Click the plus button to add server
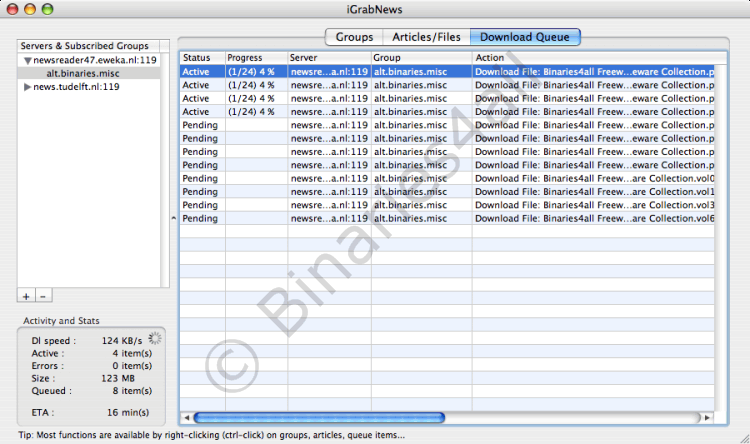 [x=26, y=296]
